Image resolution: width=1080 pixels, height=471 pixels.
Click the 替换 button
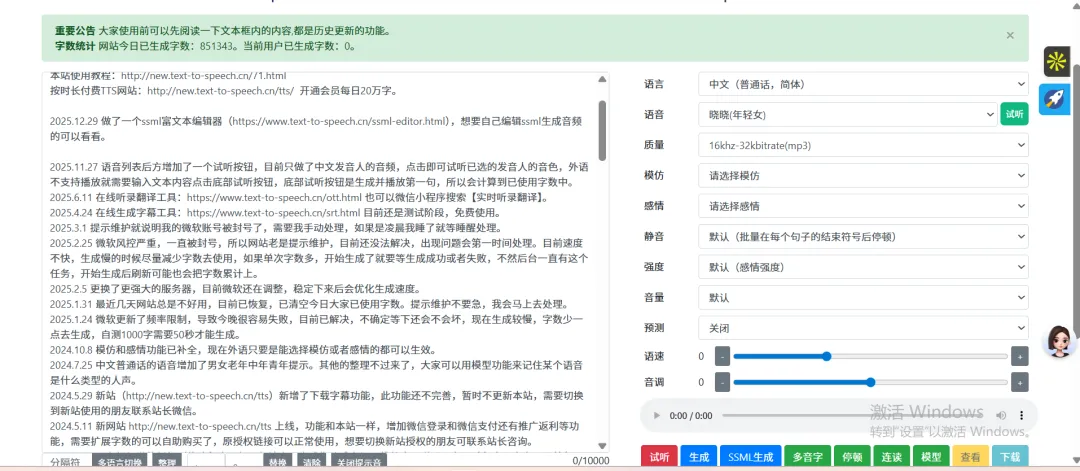tap(278, 462)
